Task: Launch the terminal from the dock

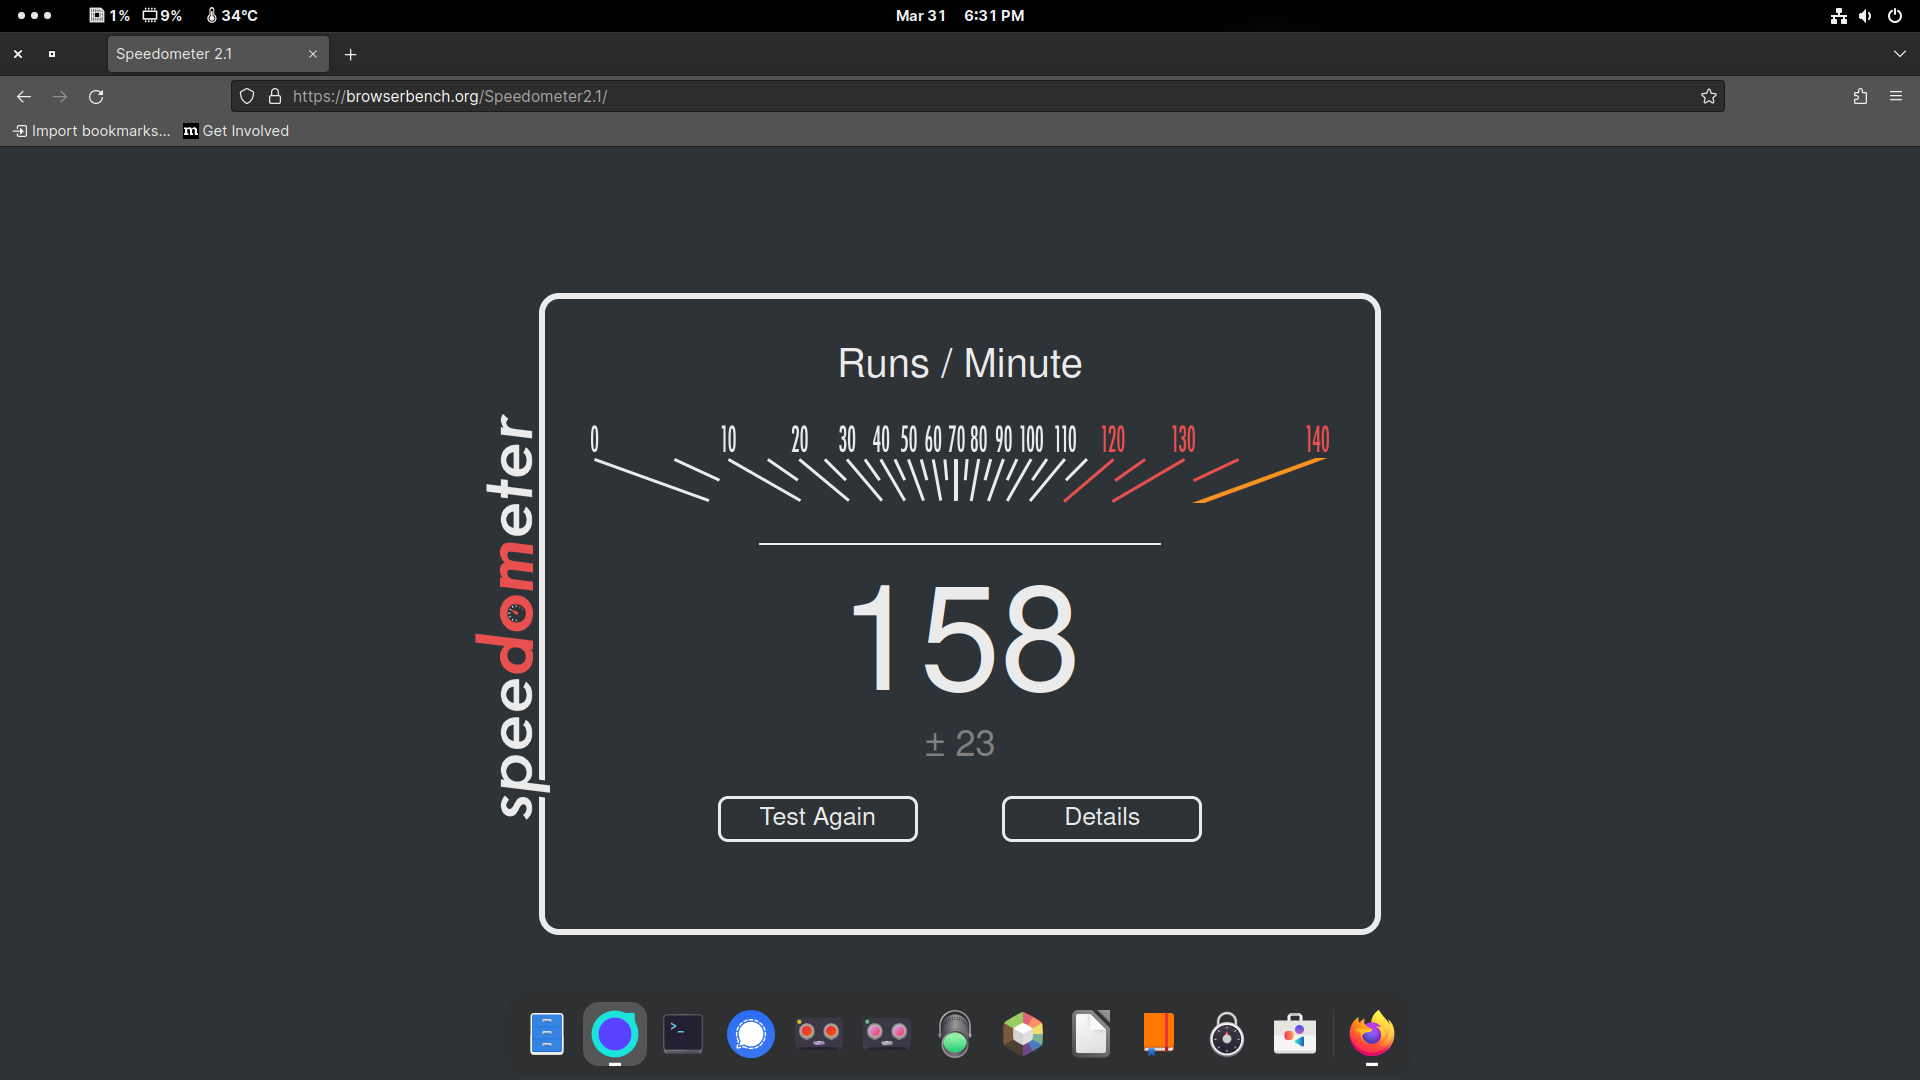Action: (683, 1034)
